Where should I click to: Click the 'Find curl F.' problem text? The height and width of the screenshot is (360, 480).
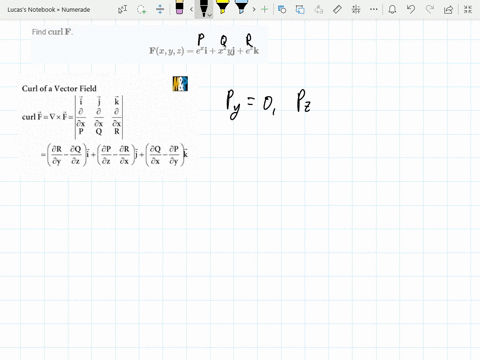coord(52,32)
